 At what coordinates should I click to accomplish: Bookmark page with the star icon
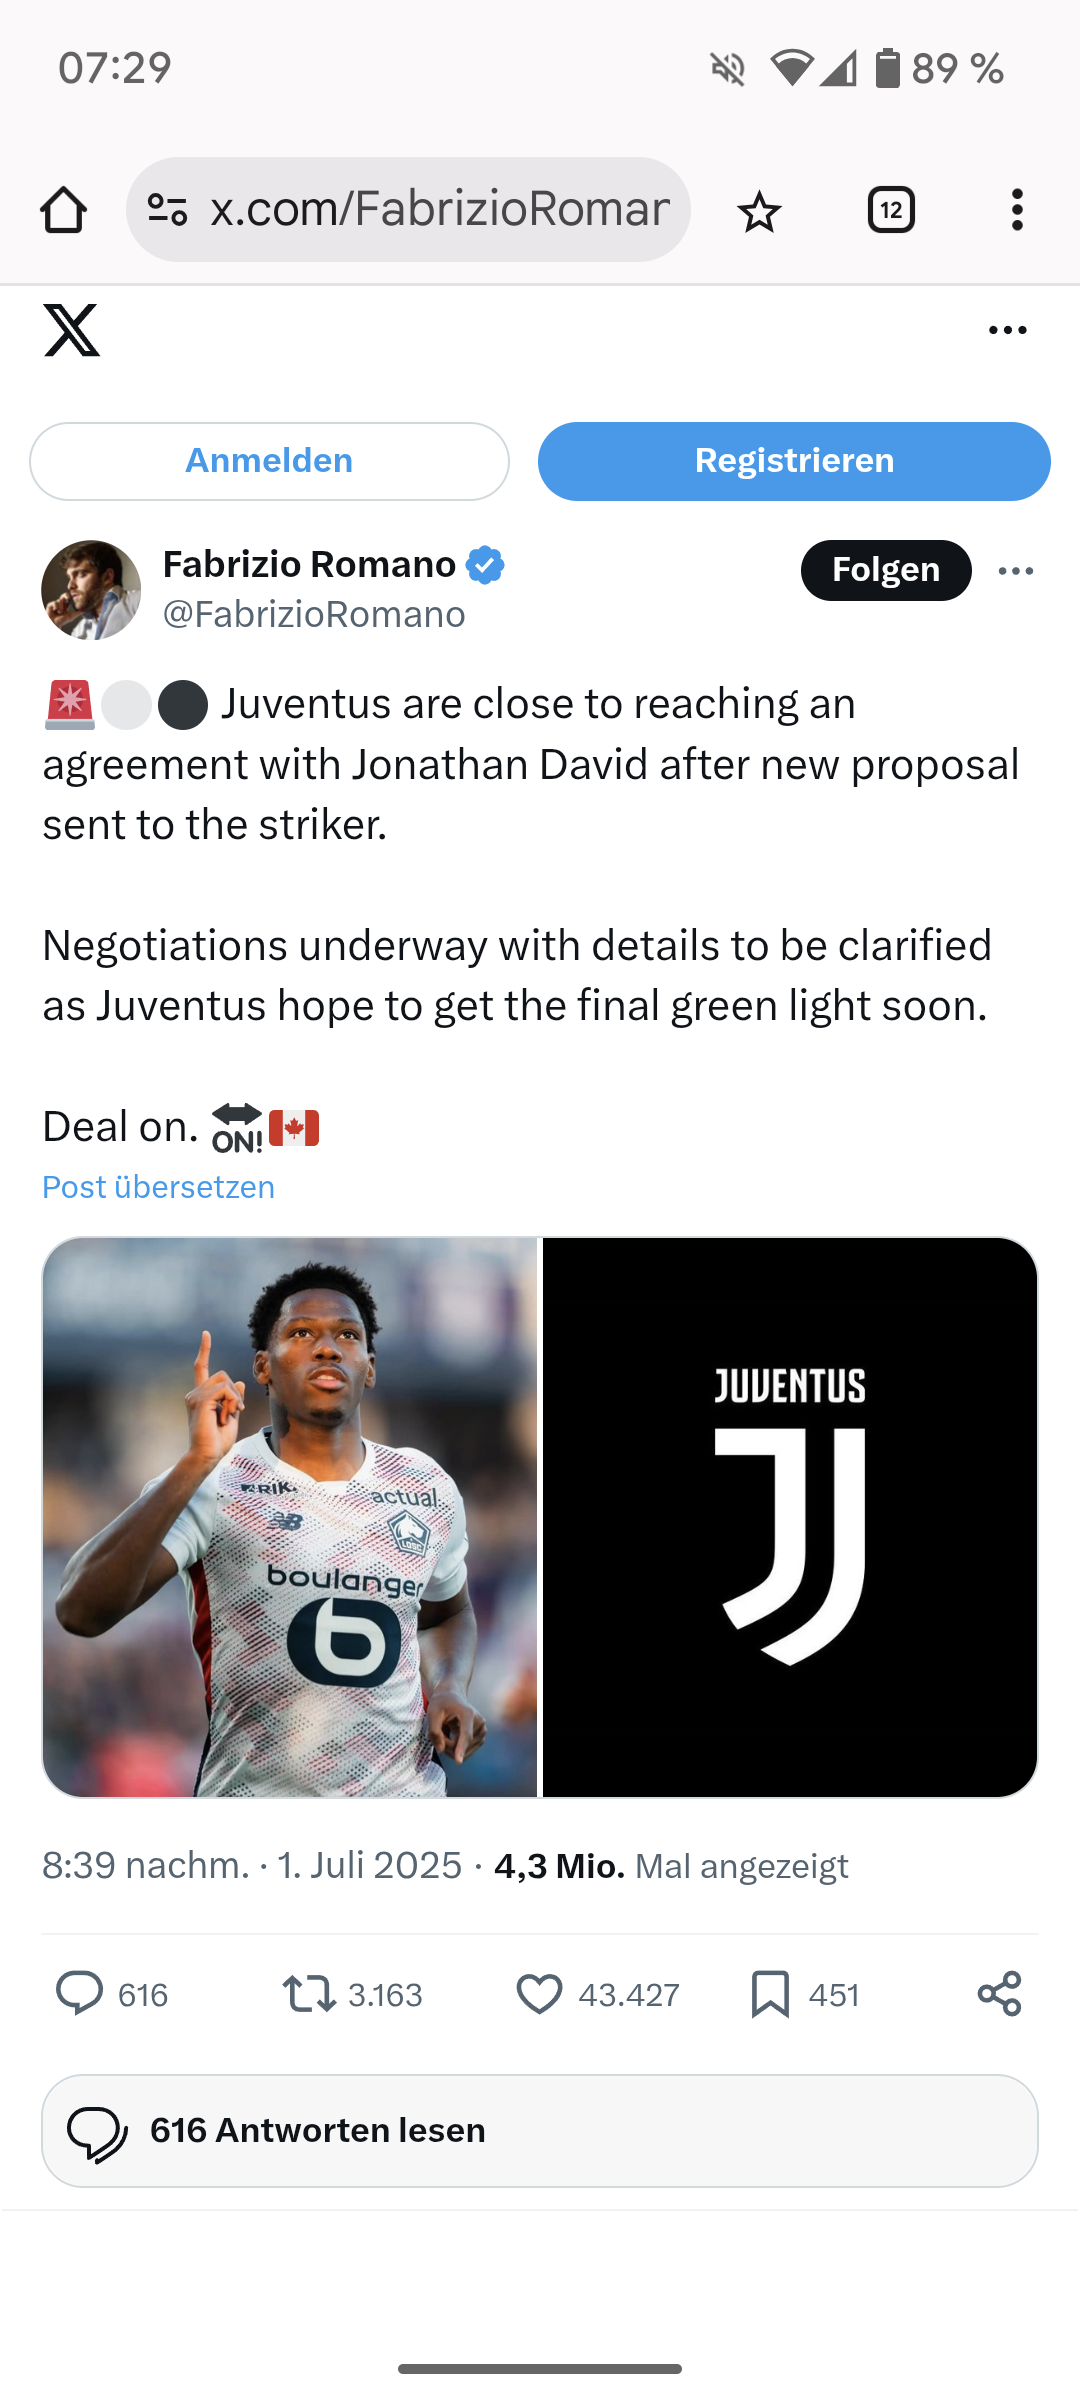click(759, 211)
